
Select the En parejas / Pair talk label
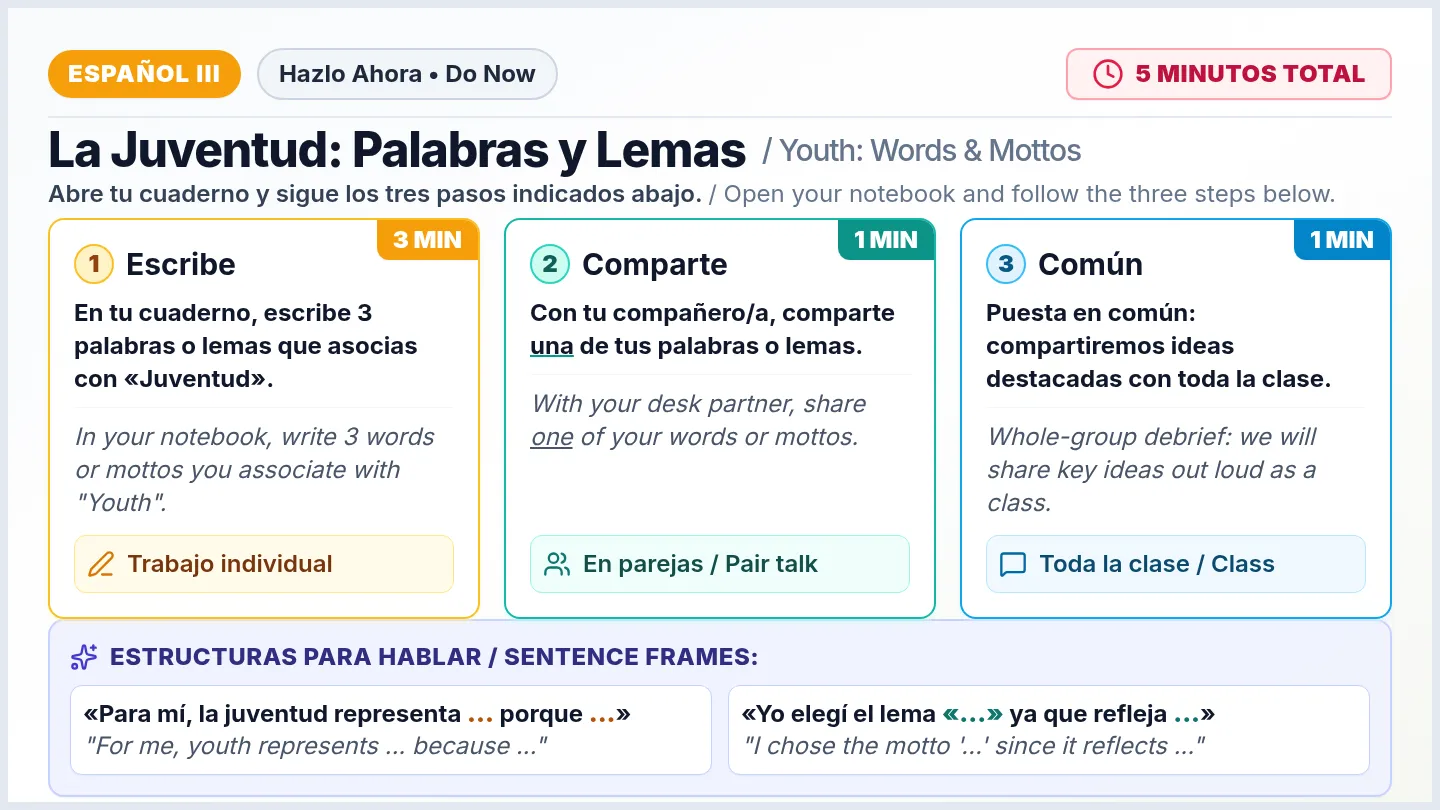pyautogui.click(x=720, y=564)
